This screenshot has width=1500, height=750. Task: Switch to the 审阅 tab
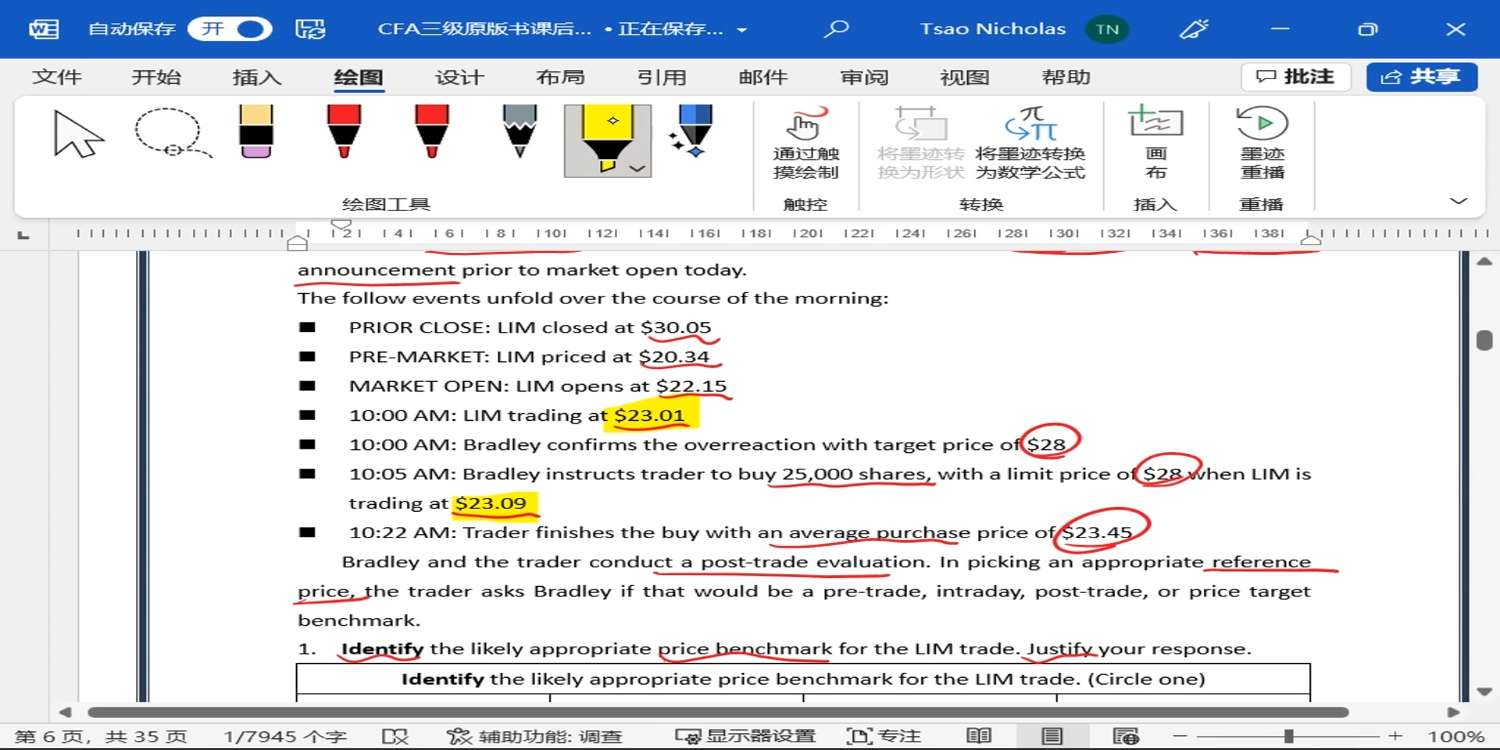point(864,77)
